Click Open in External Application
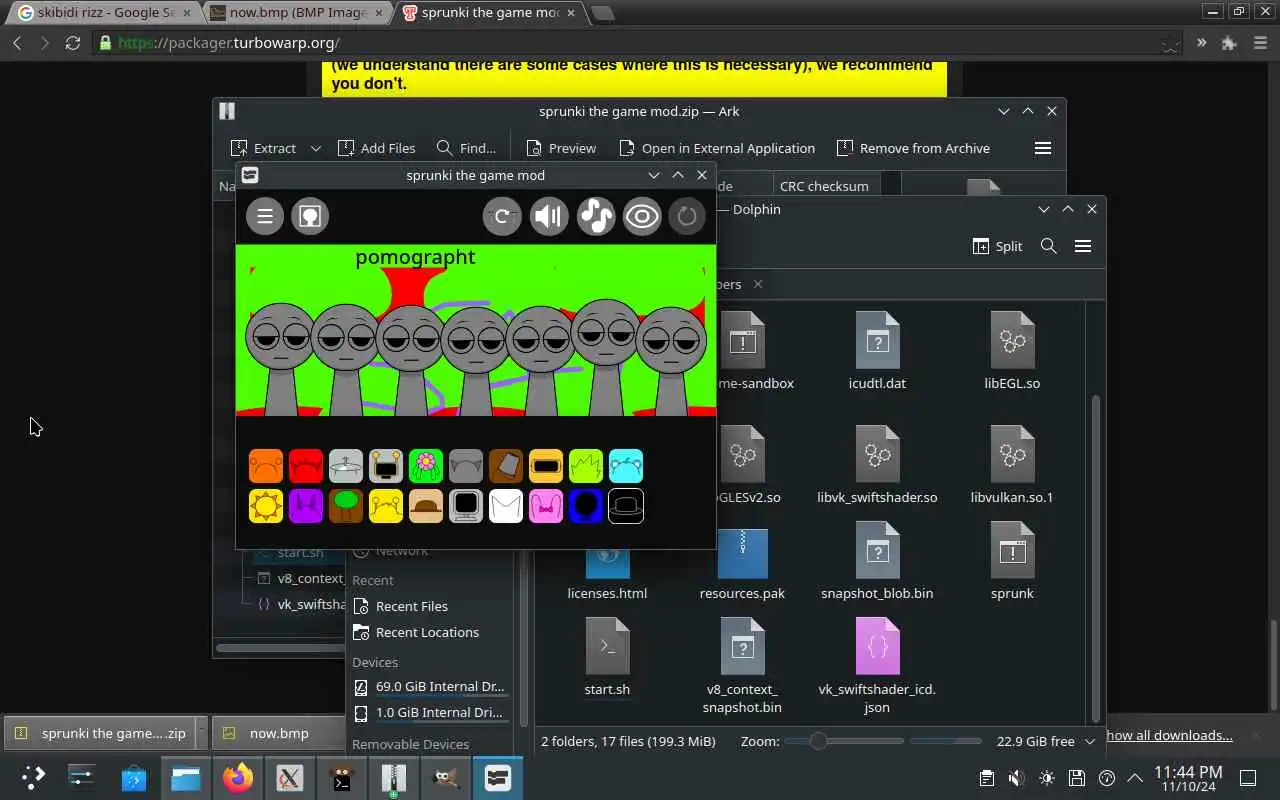This screenshot has width=1280, height=800. (716, 148)
